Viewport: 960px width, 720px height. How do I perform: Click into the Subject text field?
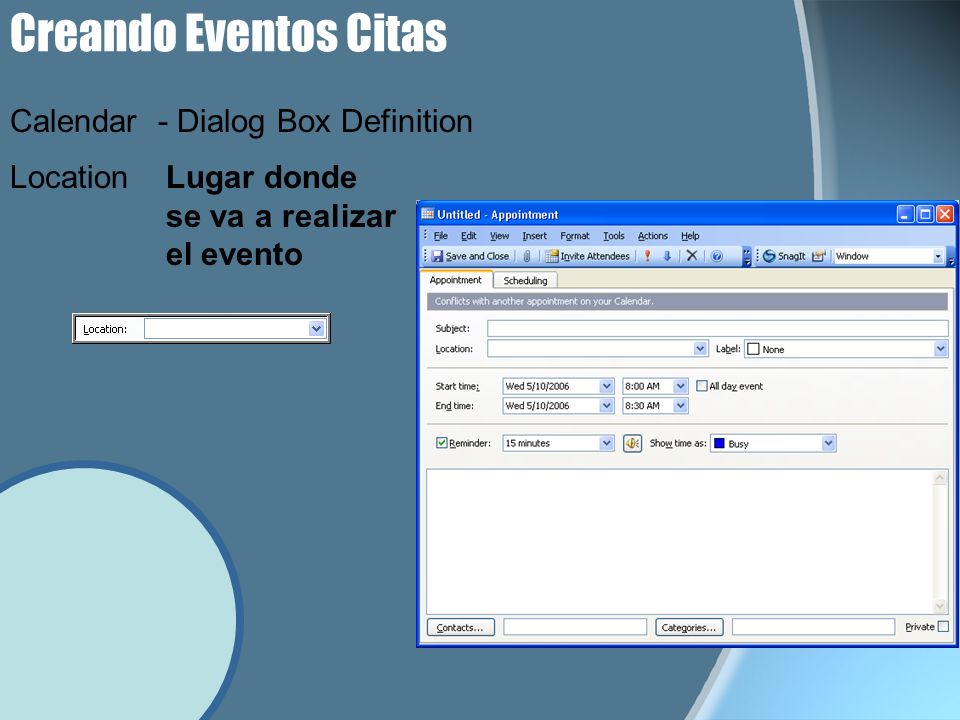[718, 328]
